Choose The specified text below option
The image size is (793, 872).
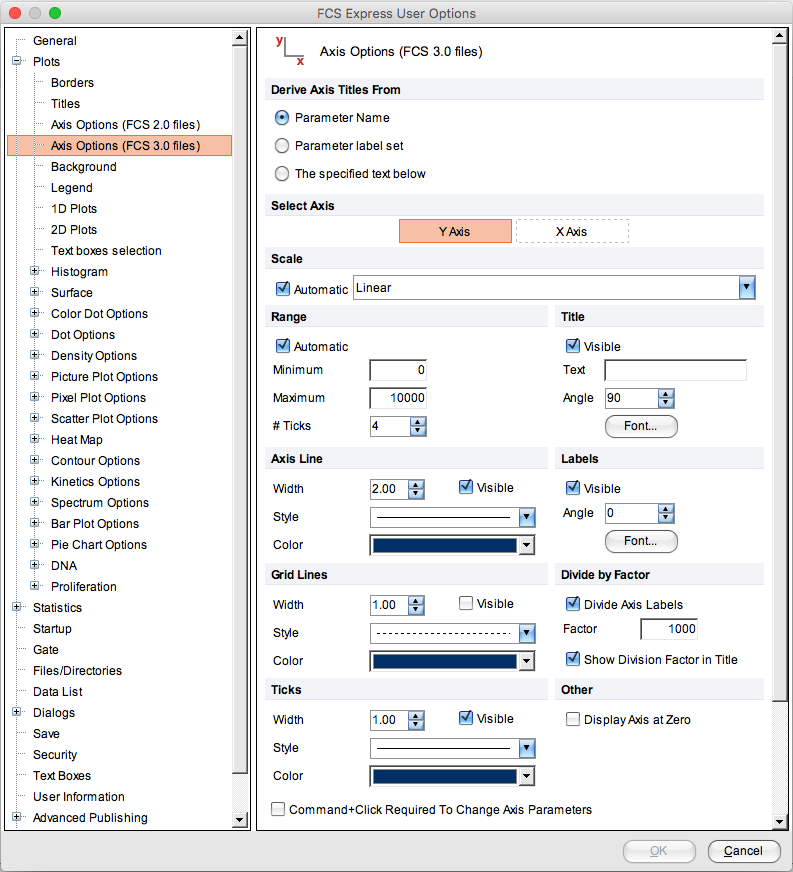(282, 174)
